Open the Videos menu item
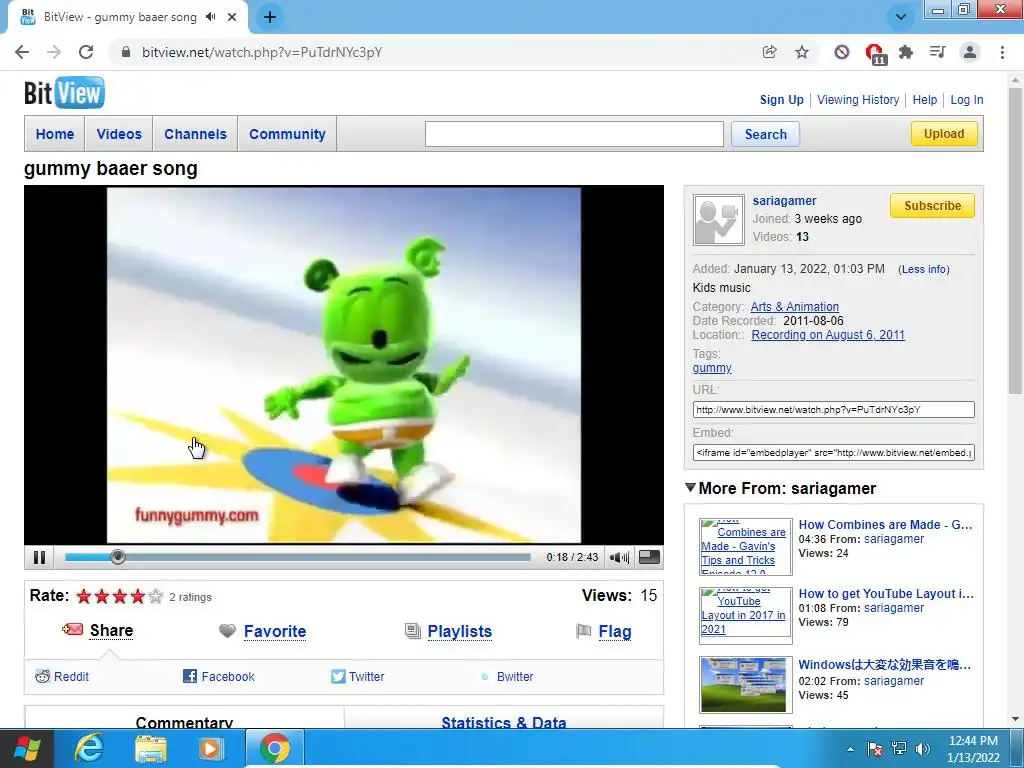 coord(119,134)
